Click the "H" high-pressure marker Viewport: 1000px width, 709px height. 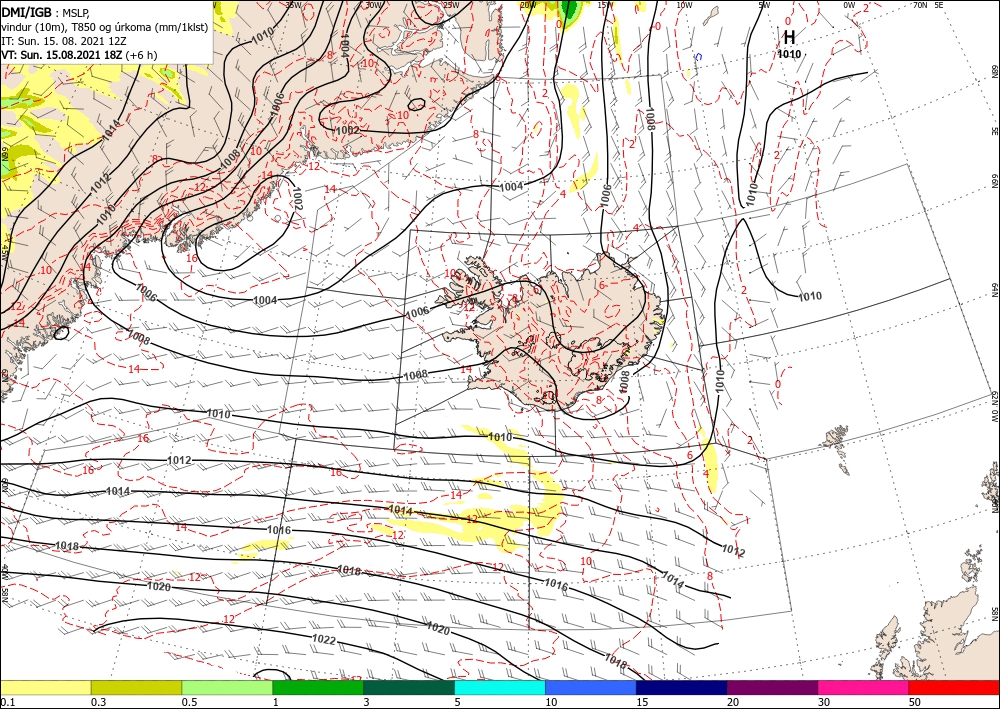coord(789,37)
